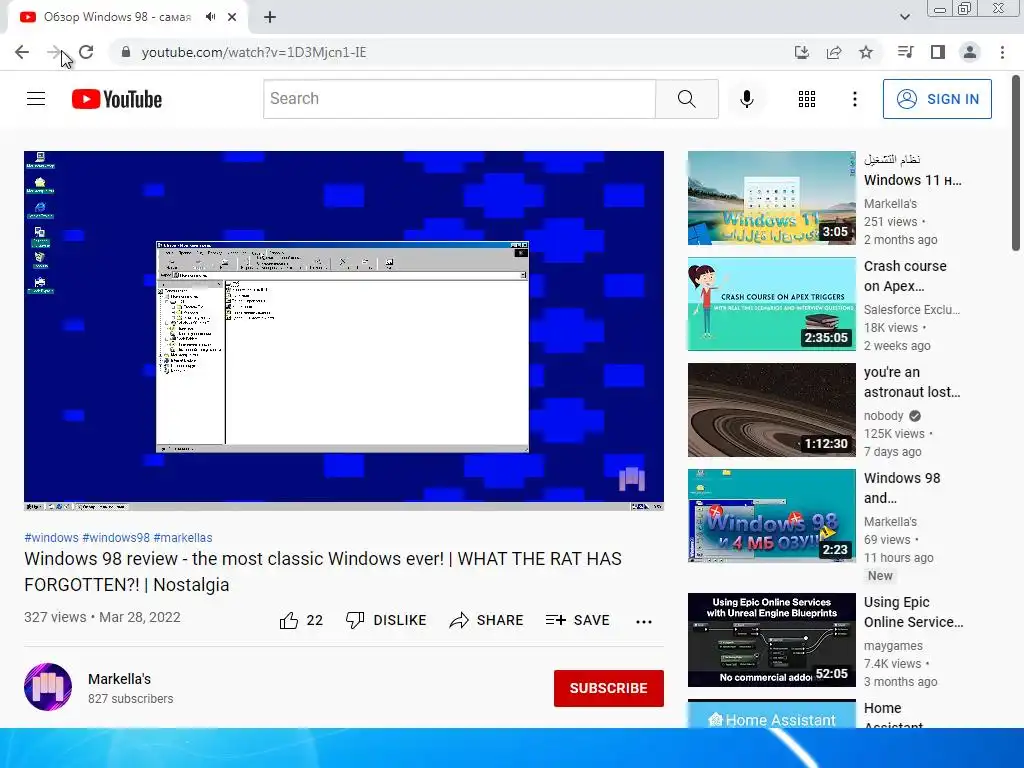Share this page from address bar

coord(834,52)
